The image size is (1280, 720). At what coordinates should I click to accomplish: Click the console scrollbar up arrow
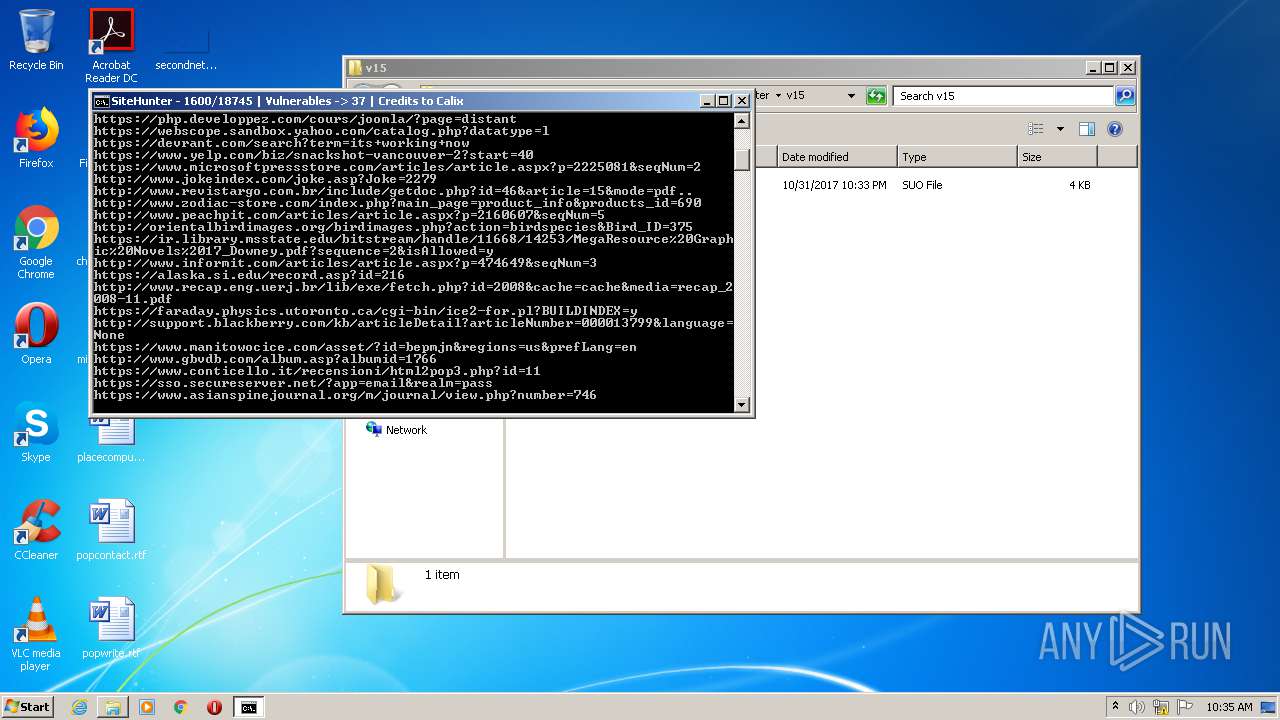tap(742, 121)
